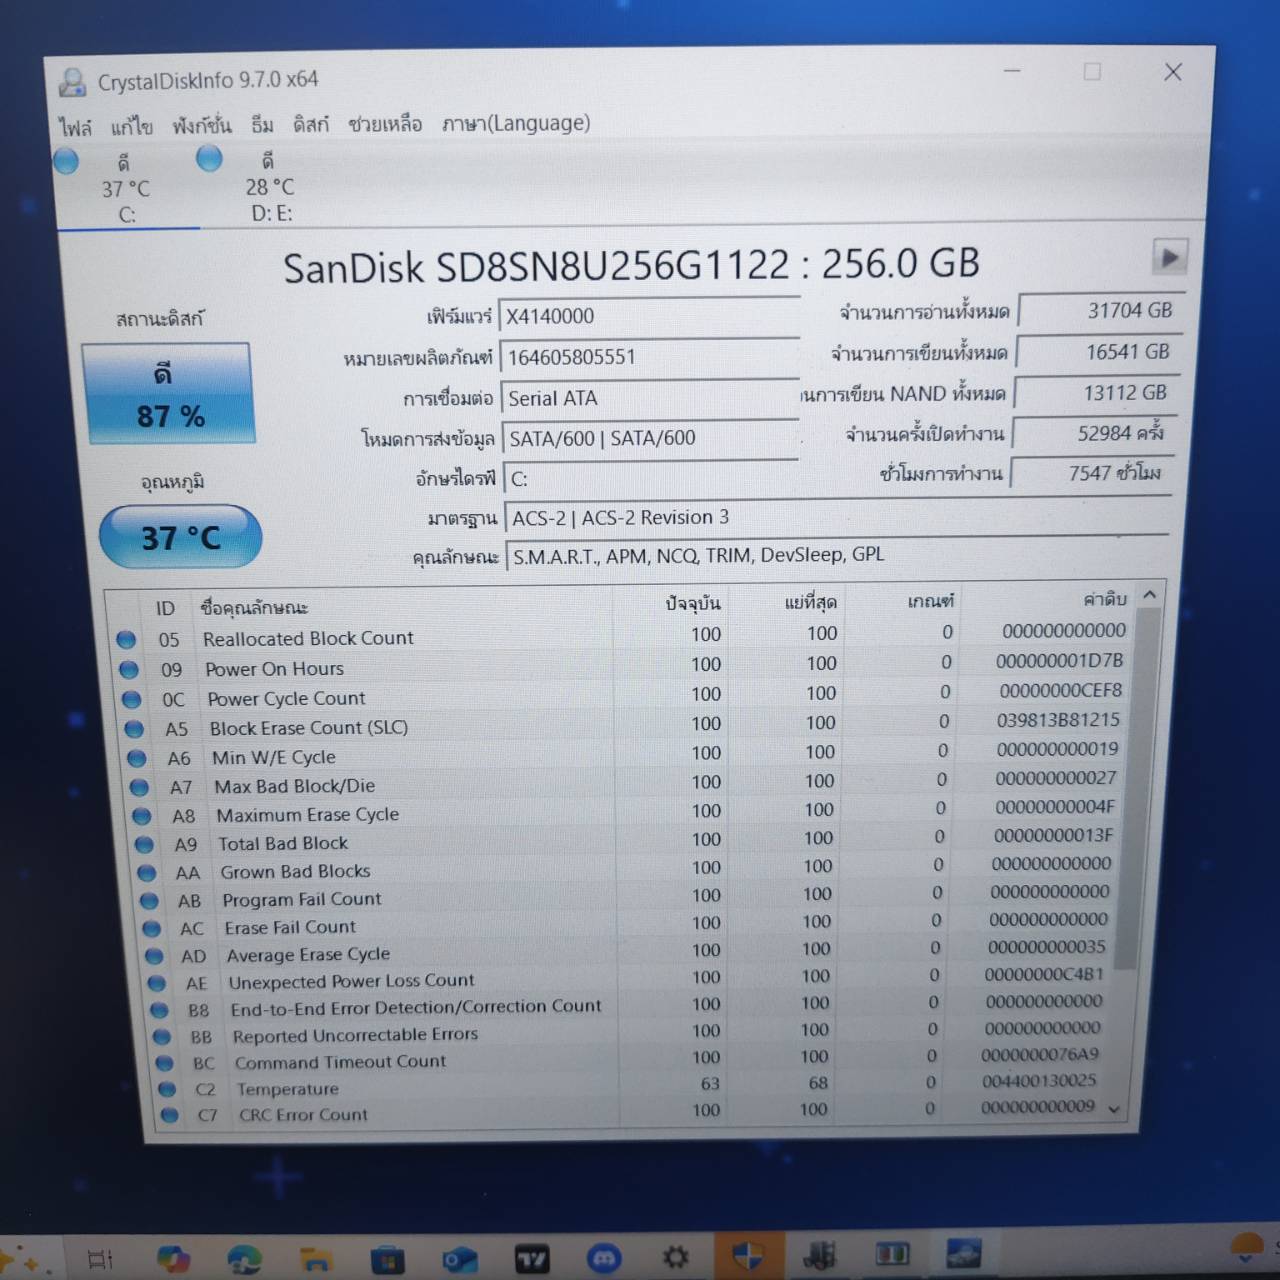1280x1280 pixels.
Task: Click the total reads value 31704 GB
Action: point(1100,311)
